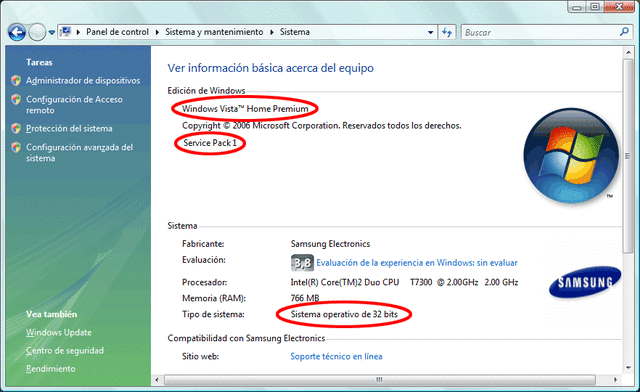Go back with the blue Back arrow
This screenshot has height=392, width=640.
point(17,32)
